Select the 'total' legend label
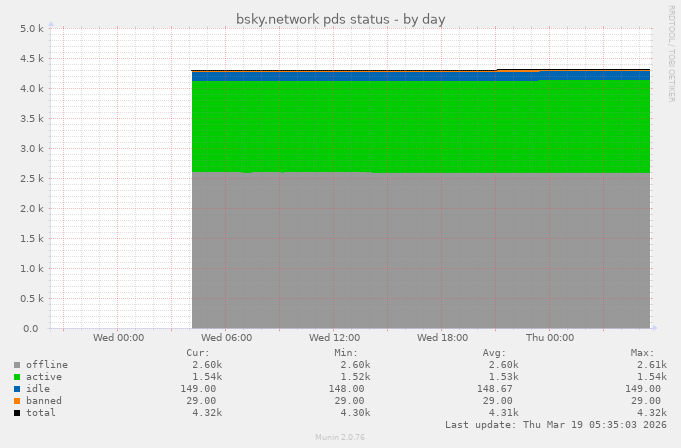Screen dimensions: 681x448 pyautogui.click(x=41, y=412)
